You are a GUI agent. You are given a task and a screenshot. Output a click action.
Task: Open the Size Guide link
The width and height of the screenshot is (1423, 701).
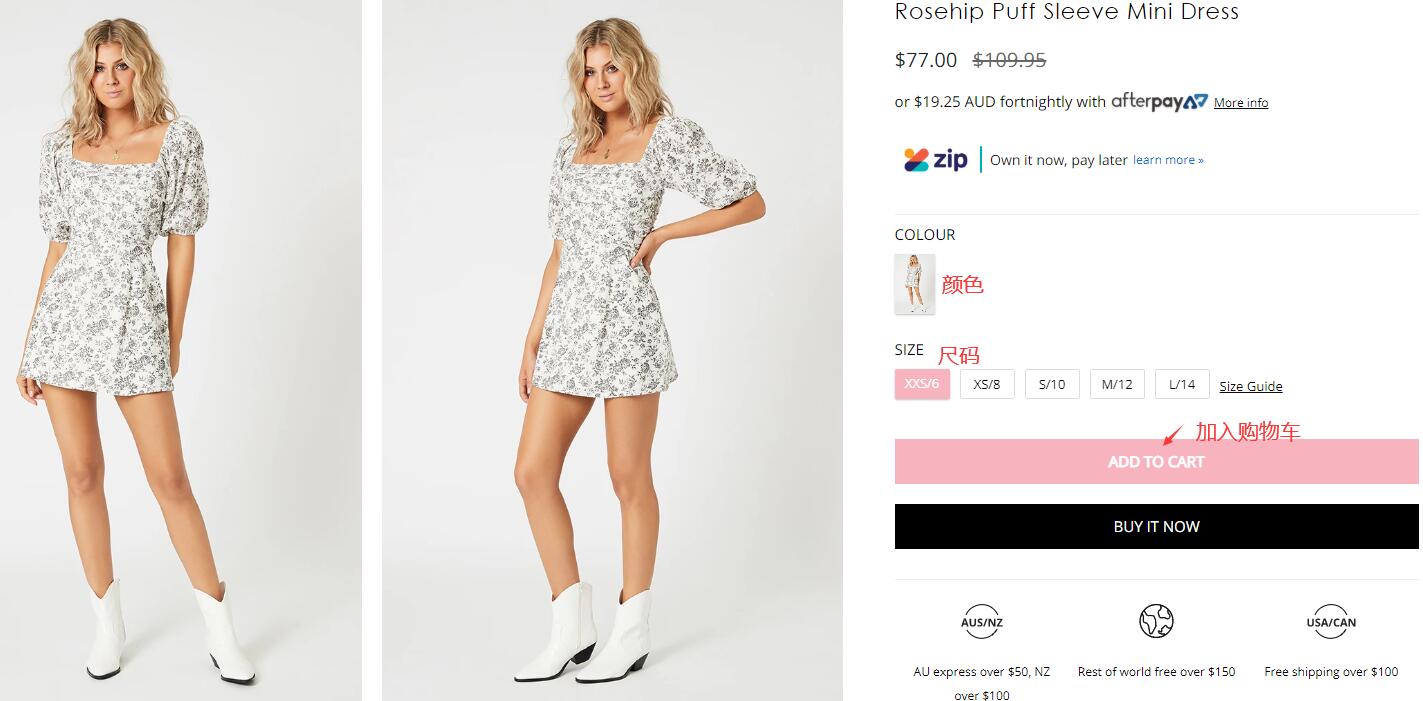click(x=1250, y=387)
